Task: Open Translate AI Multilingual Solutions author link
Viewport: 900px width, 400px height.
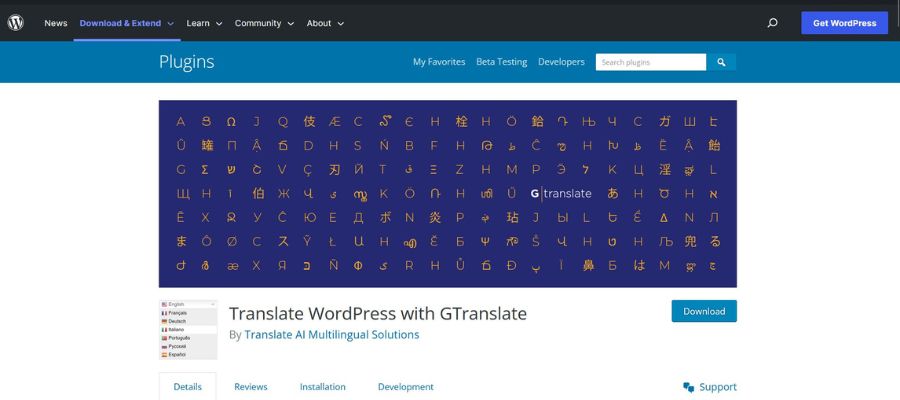Action: click(x=332, y=335)
